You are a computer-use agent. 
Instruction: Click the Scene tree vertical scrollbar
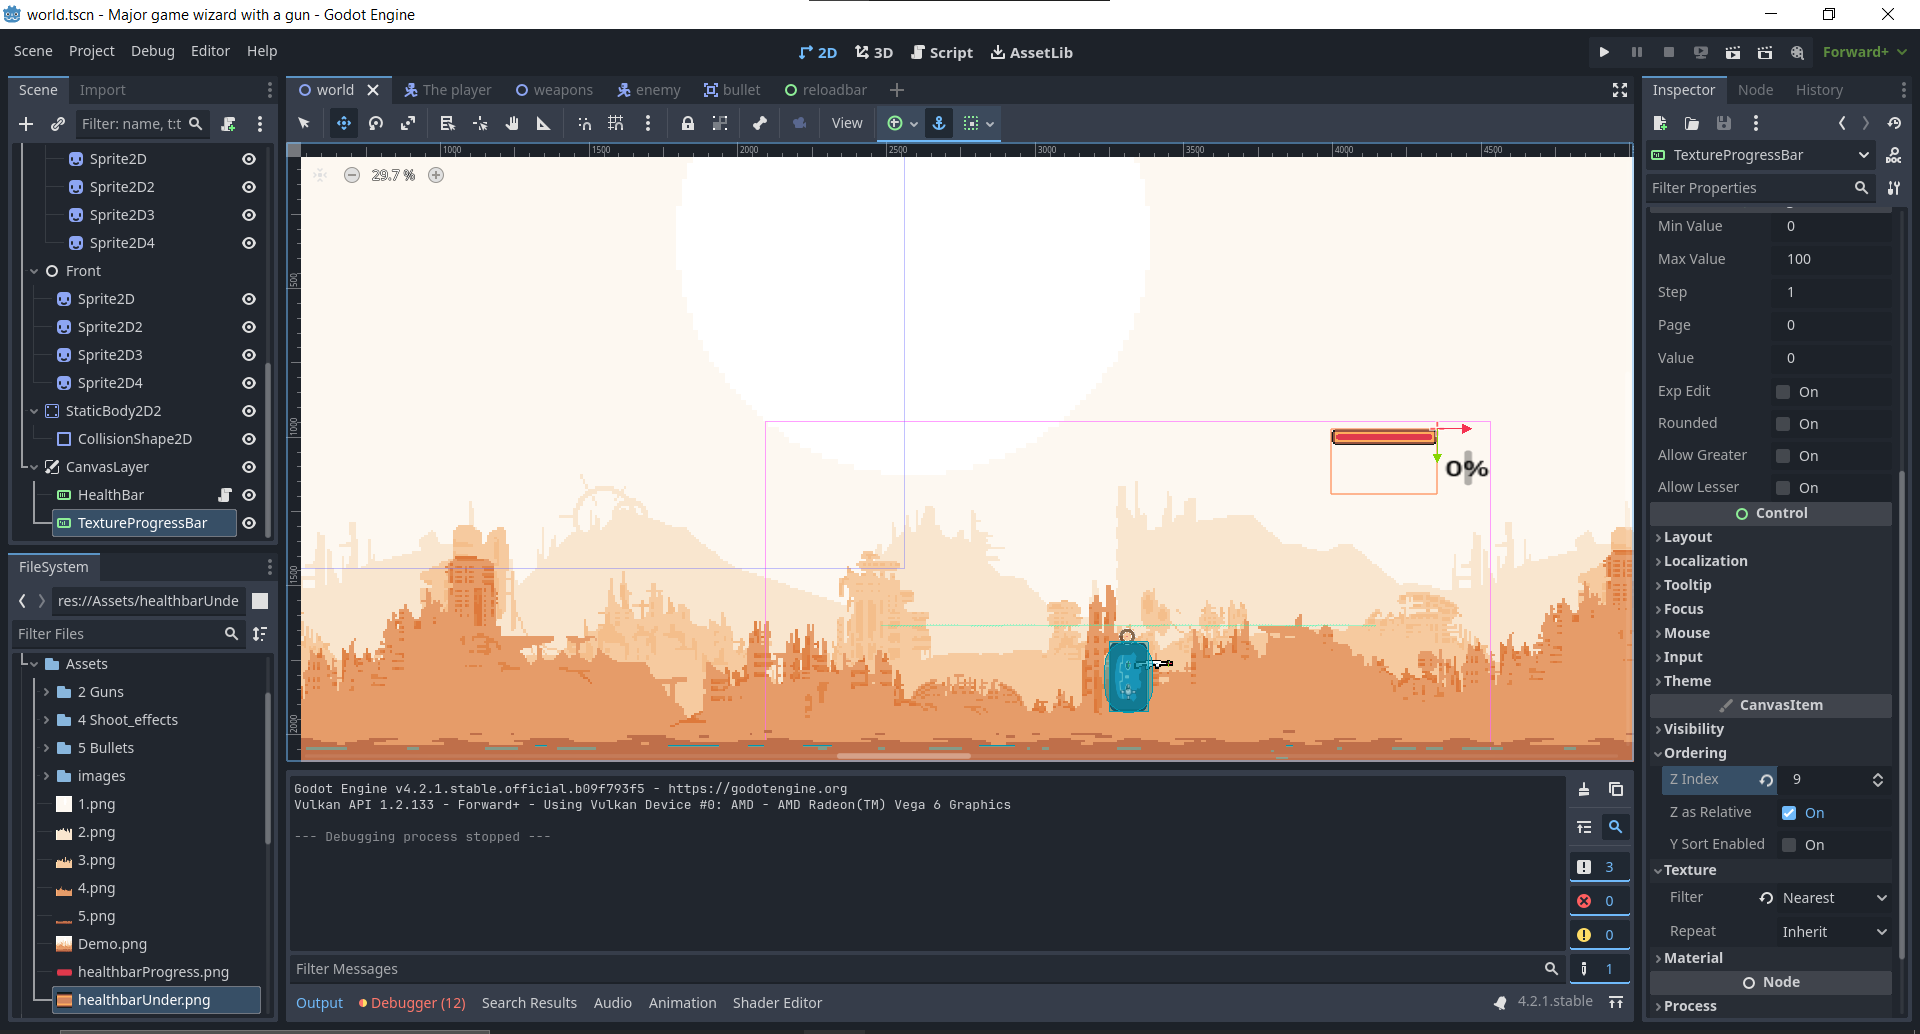point(267,450)
